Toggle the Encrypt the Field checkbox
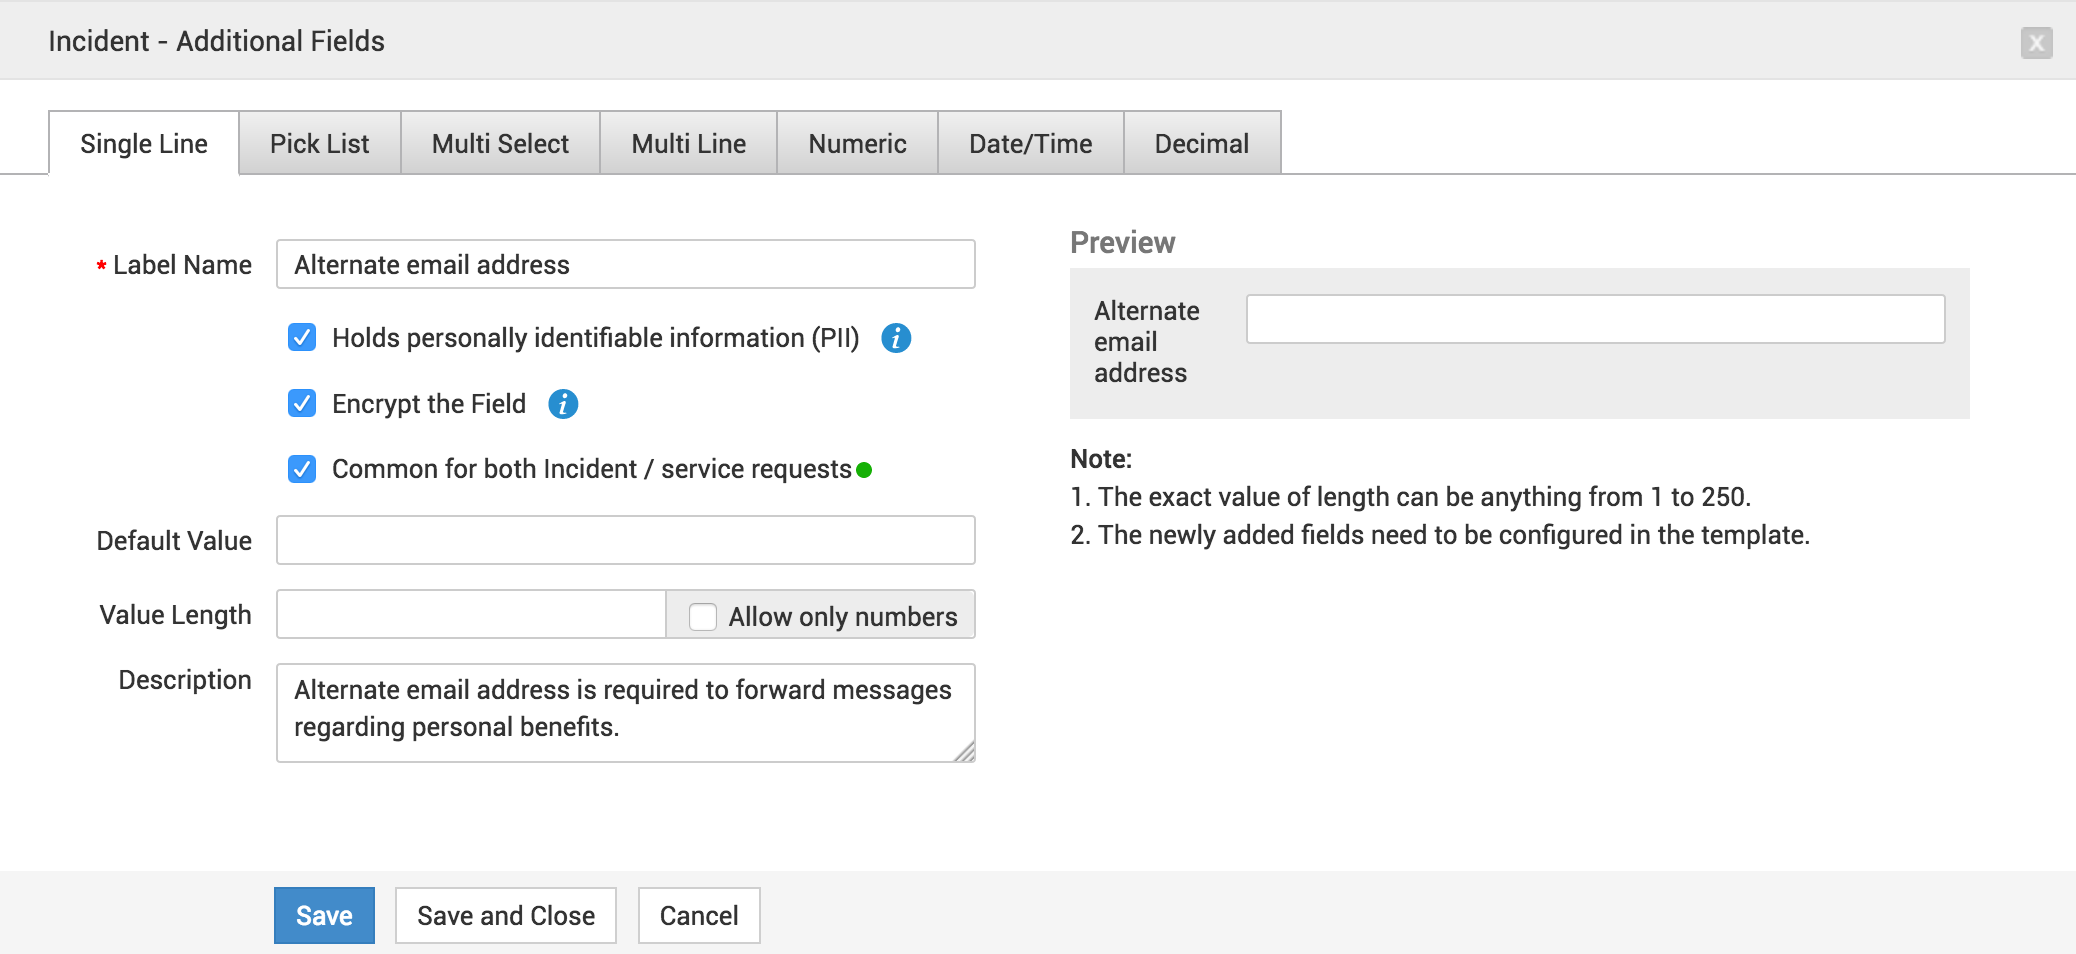This screenshot has width=2076, height=954. coord(302,404)
